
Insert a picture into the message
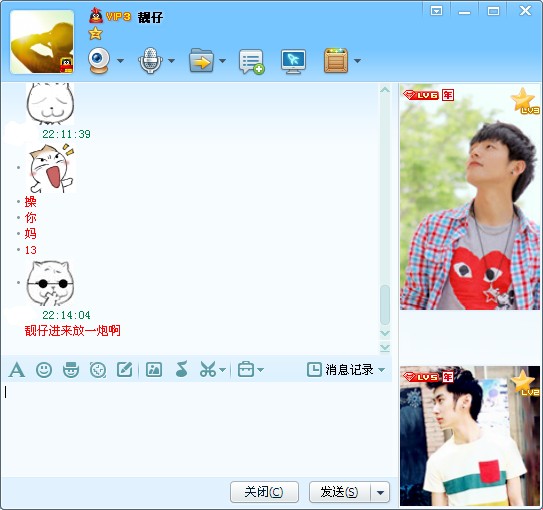154,369
